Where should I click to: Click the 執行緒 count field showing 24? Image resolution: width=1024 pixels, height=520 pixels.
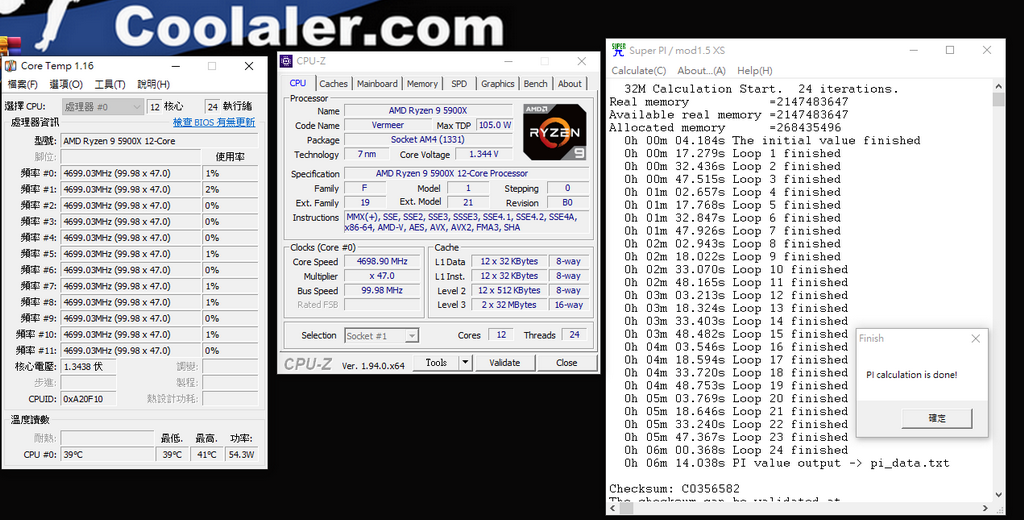(213, 106)
